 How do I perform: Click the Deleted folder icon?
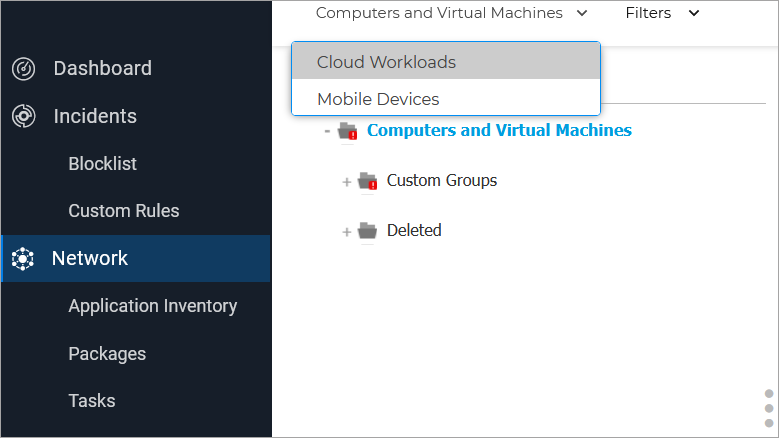pyautogui.click(x=367, y=231)
